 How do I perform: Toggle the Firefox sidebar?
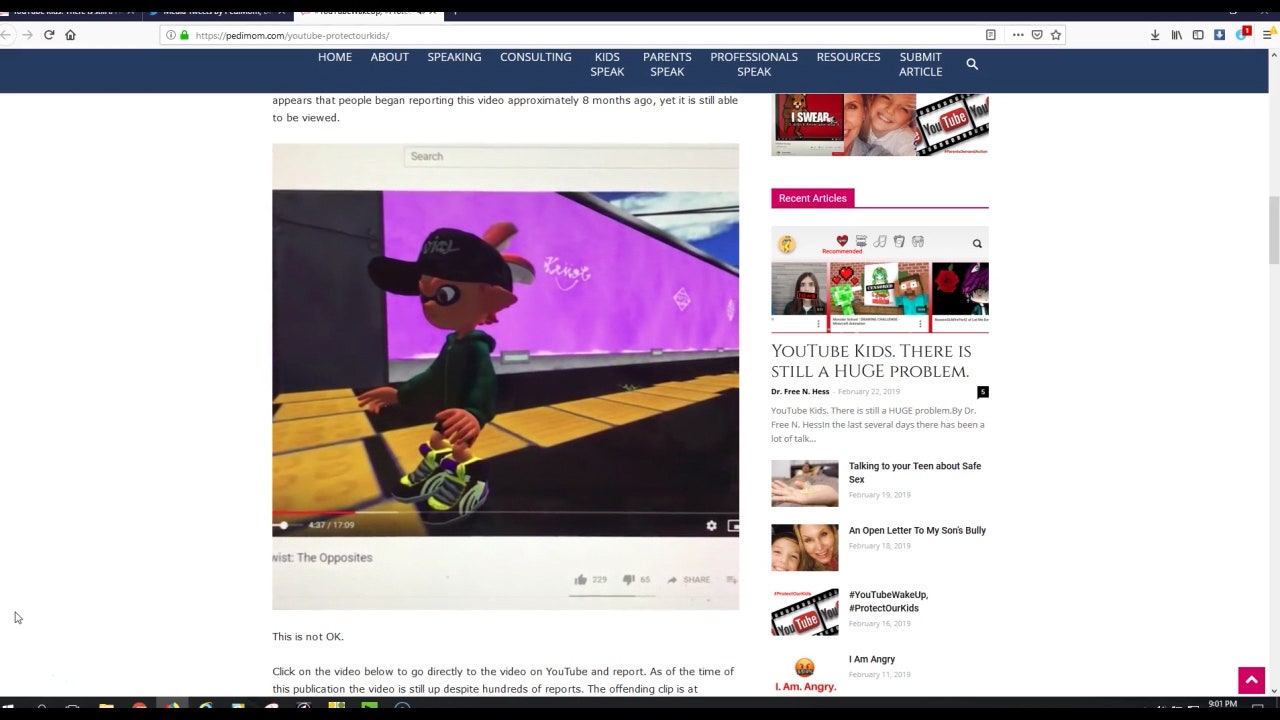1198,35
